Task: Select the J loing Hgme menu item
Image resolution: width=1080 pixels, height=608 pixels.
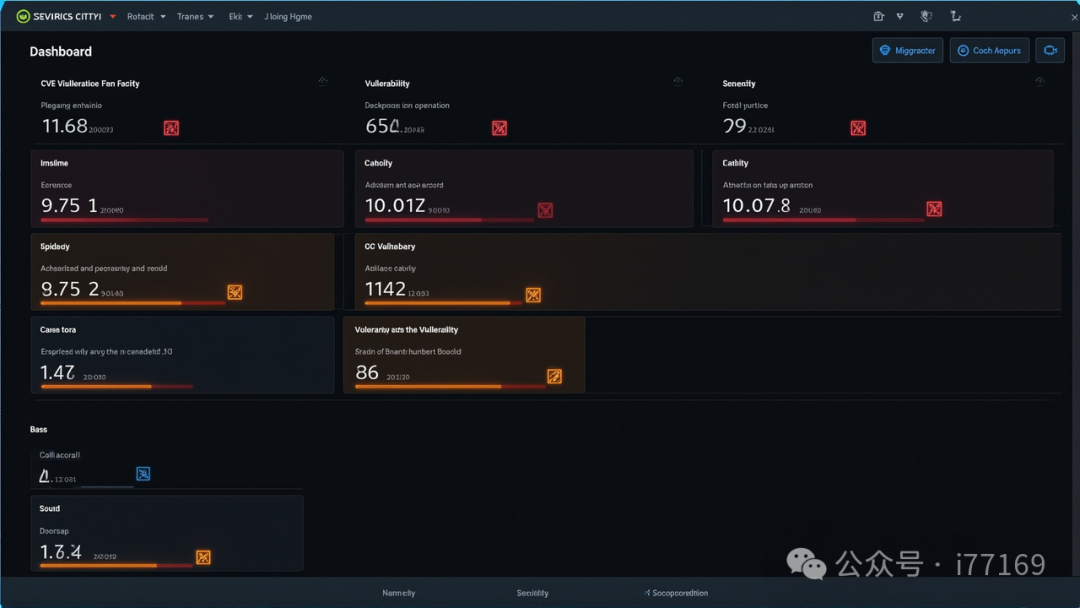Action: pyautogui.click(x=288, y=17)
